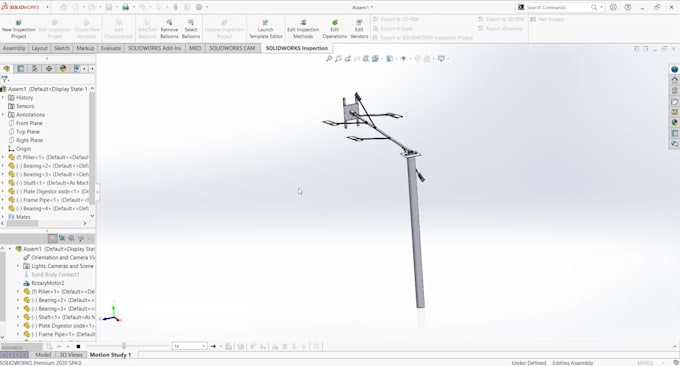Viewport: 680px width, 366px height.
Task: Expand Shaft<1> in the feature tree
Action: (3, 183)
